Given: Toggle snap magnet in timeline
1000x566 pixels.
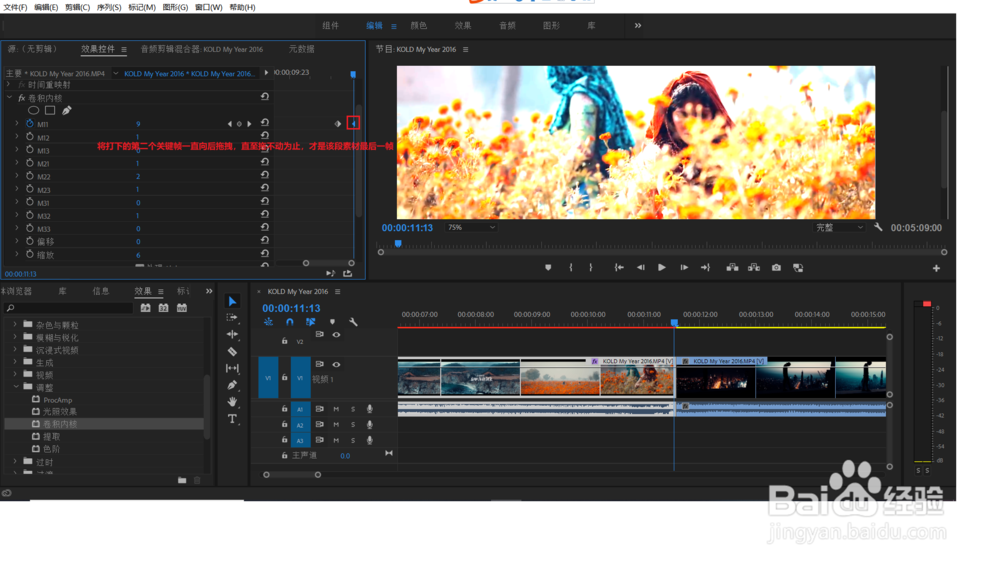Looking at the screenshot, I should click(x=290, y=322).
